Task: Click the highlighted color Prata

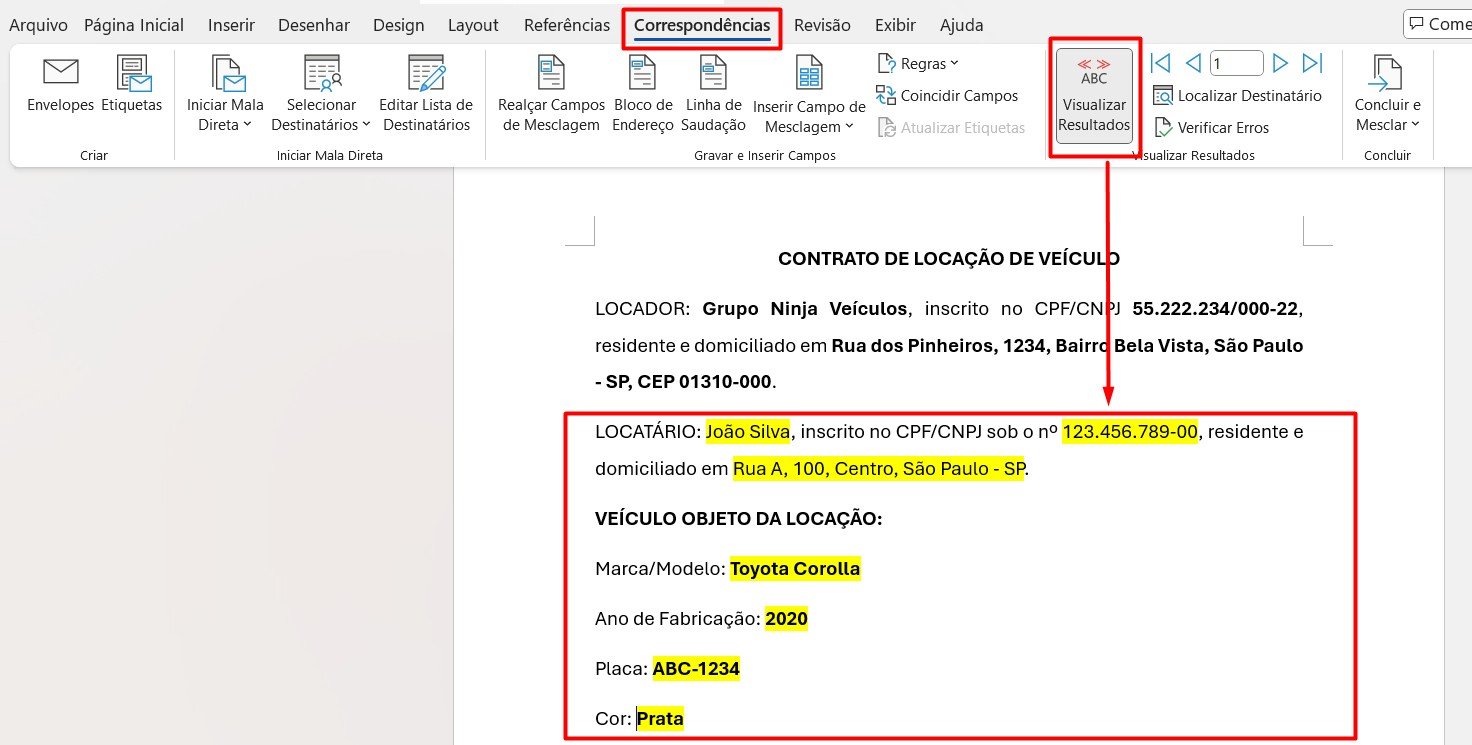Action: (660, 719)
